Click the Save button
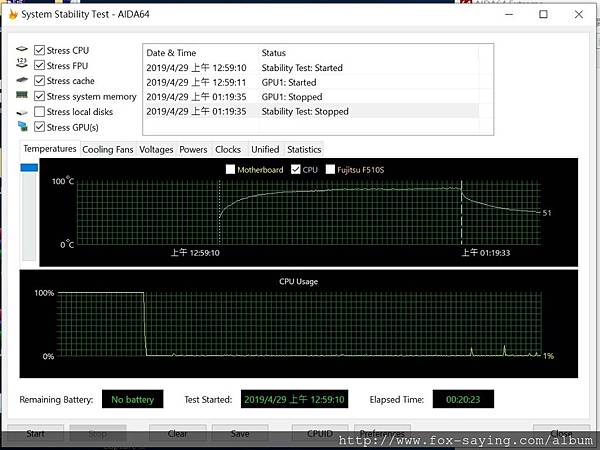 point(240,433)
